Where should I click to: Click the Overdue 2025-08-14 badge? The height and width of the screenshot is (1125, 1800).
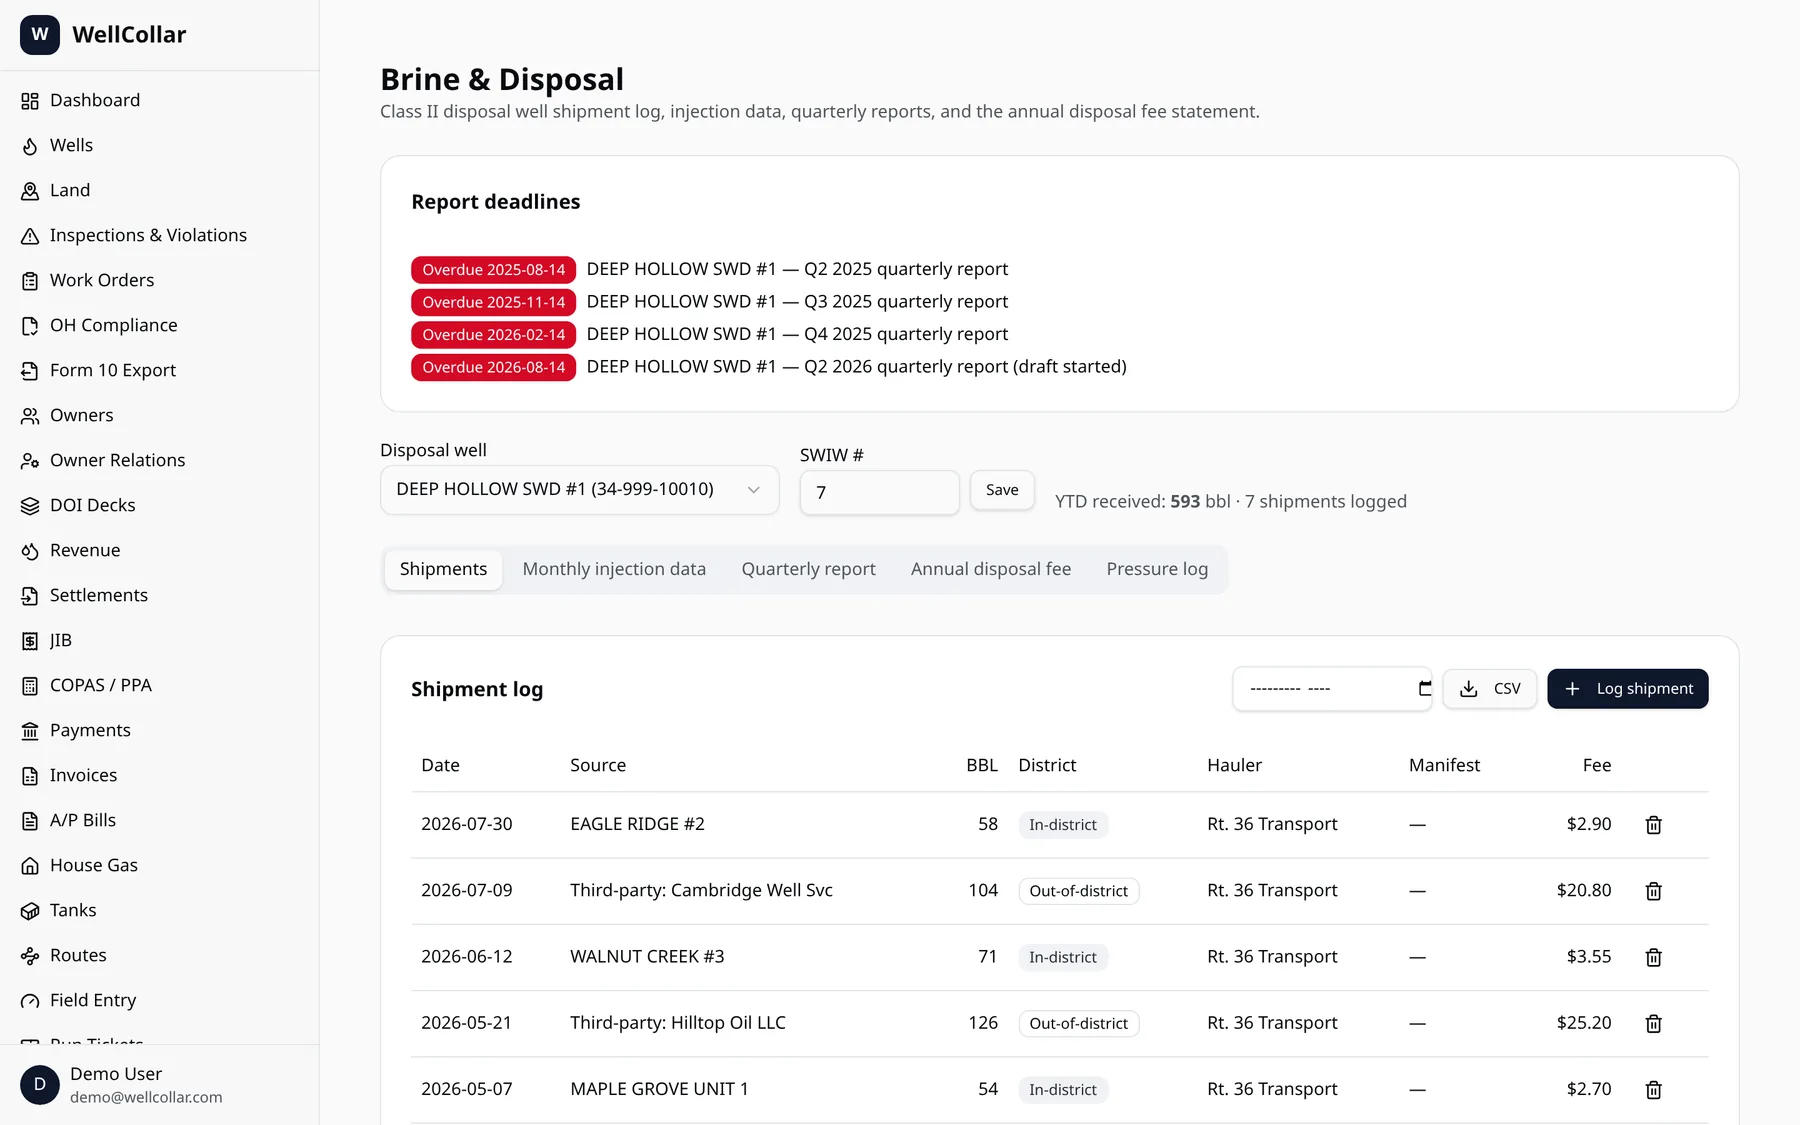493,270
